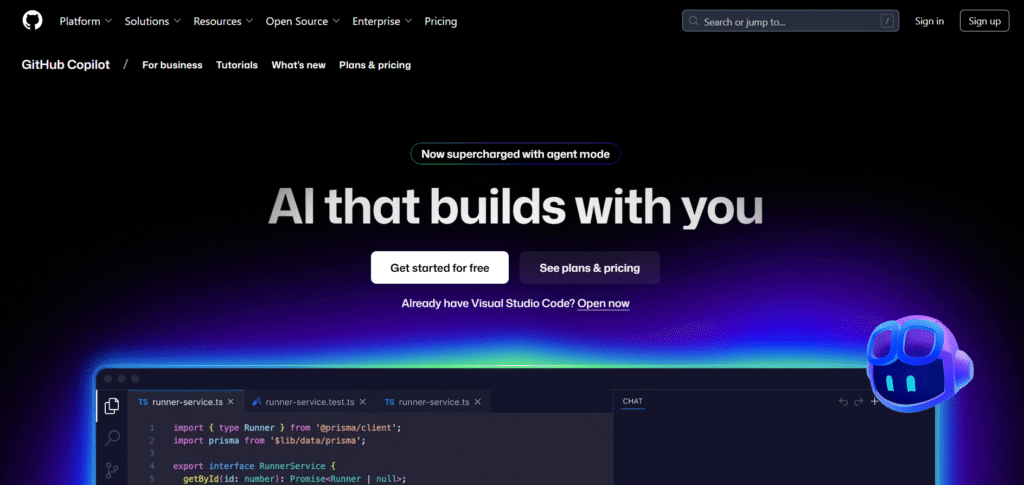Select the Search magnifier icon in editor sidebar
The height and width of the screenshot is (485, 1024).
coord(113,437)
